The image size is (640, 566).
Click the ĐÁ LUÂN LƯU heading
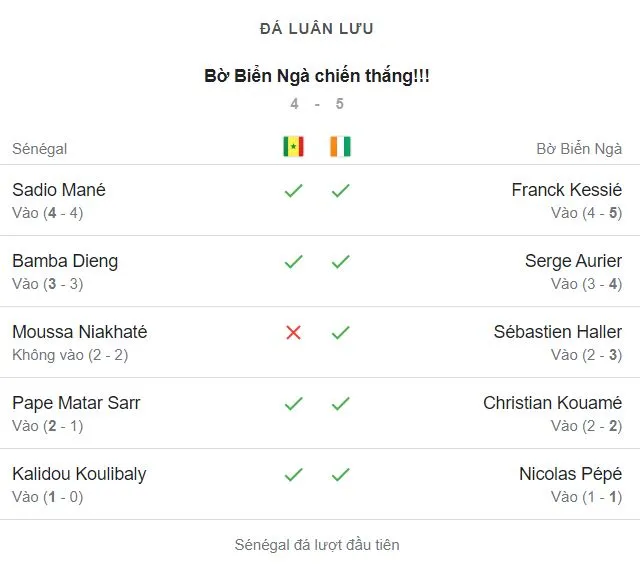(x=317, y=29)
